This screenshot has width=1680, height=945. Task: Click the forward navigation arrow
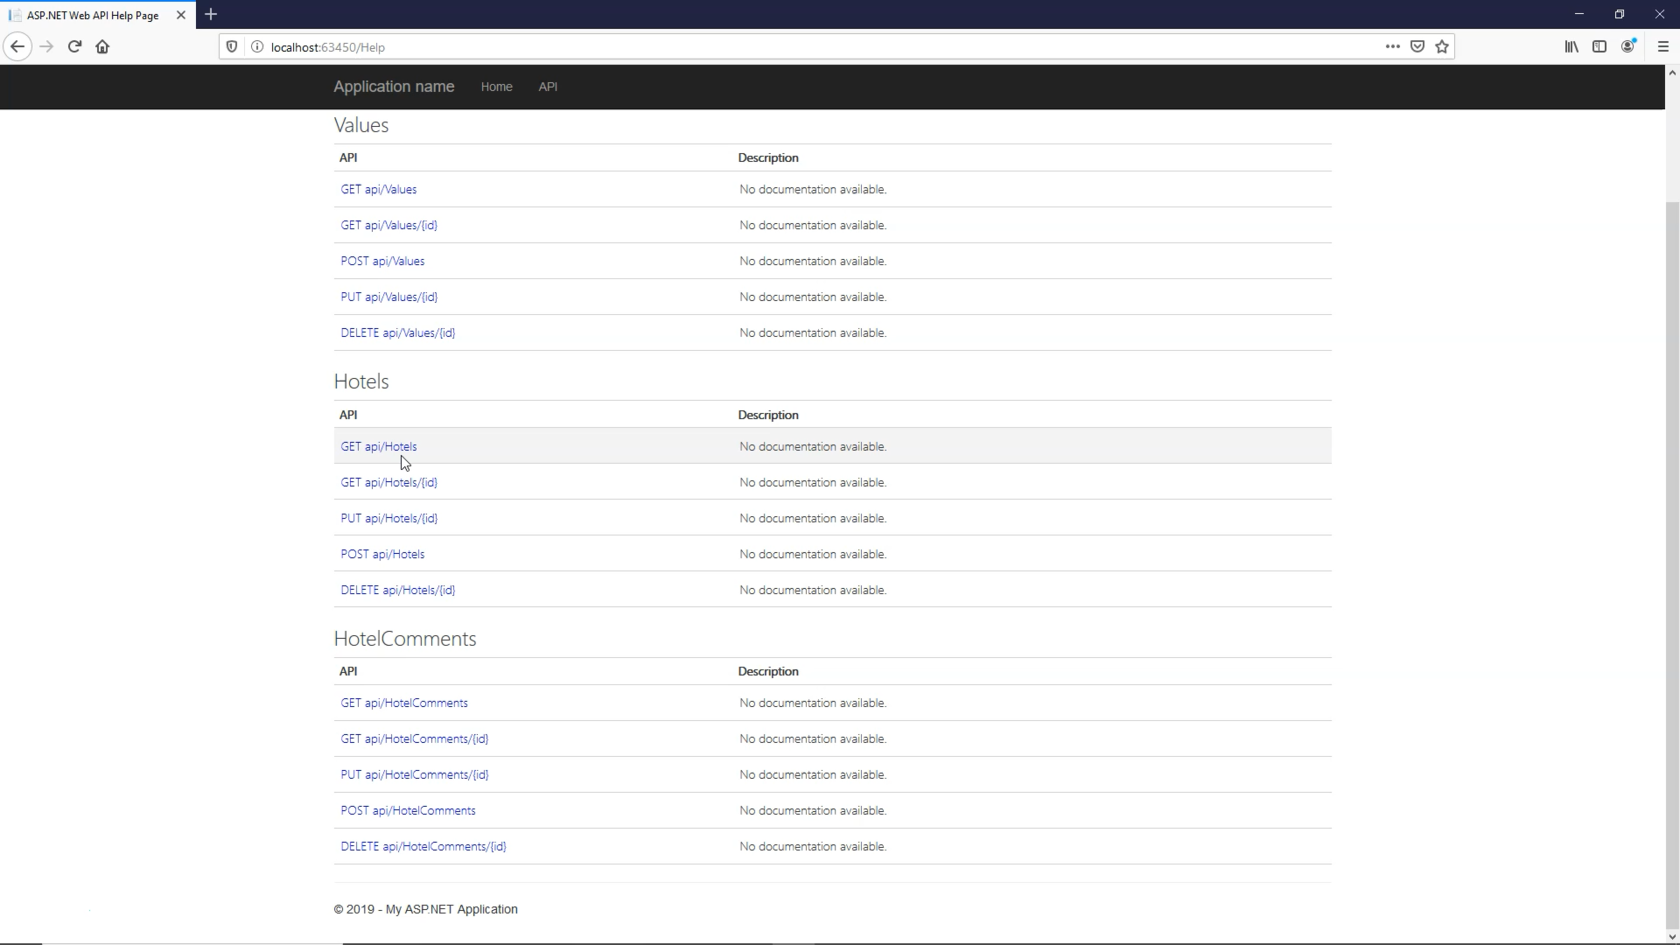pos(46,47)
